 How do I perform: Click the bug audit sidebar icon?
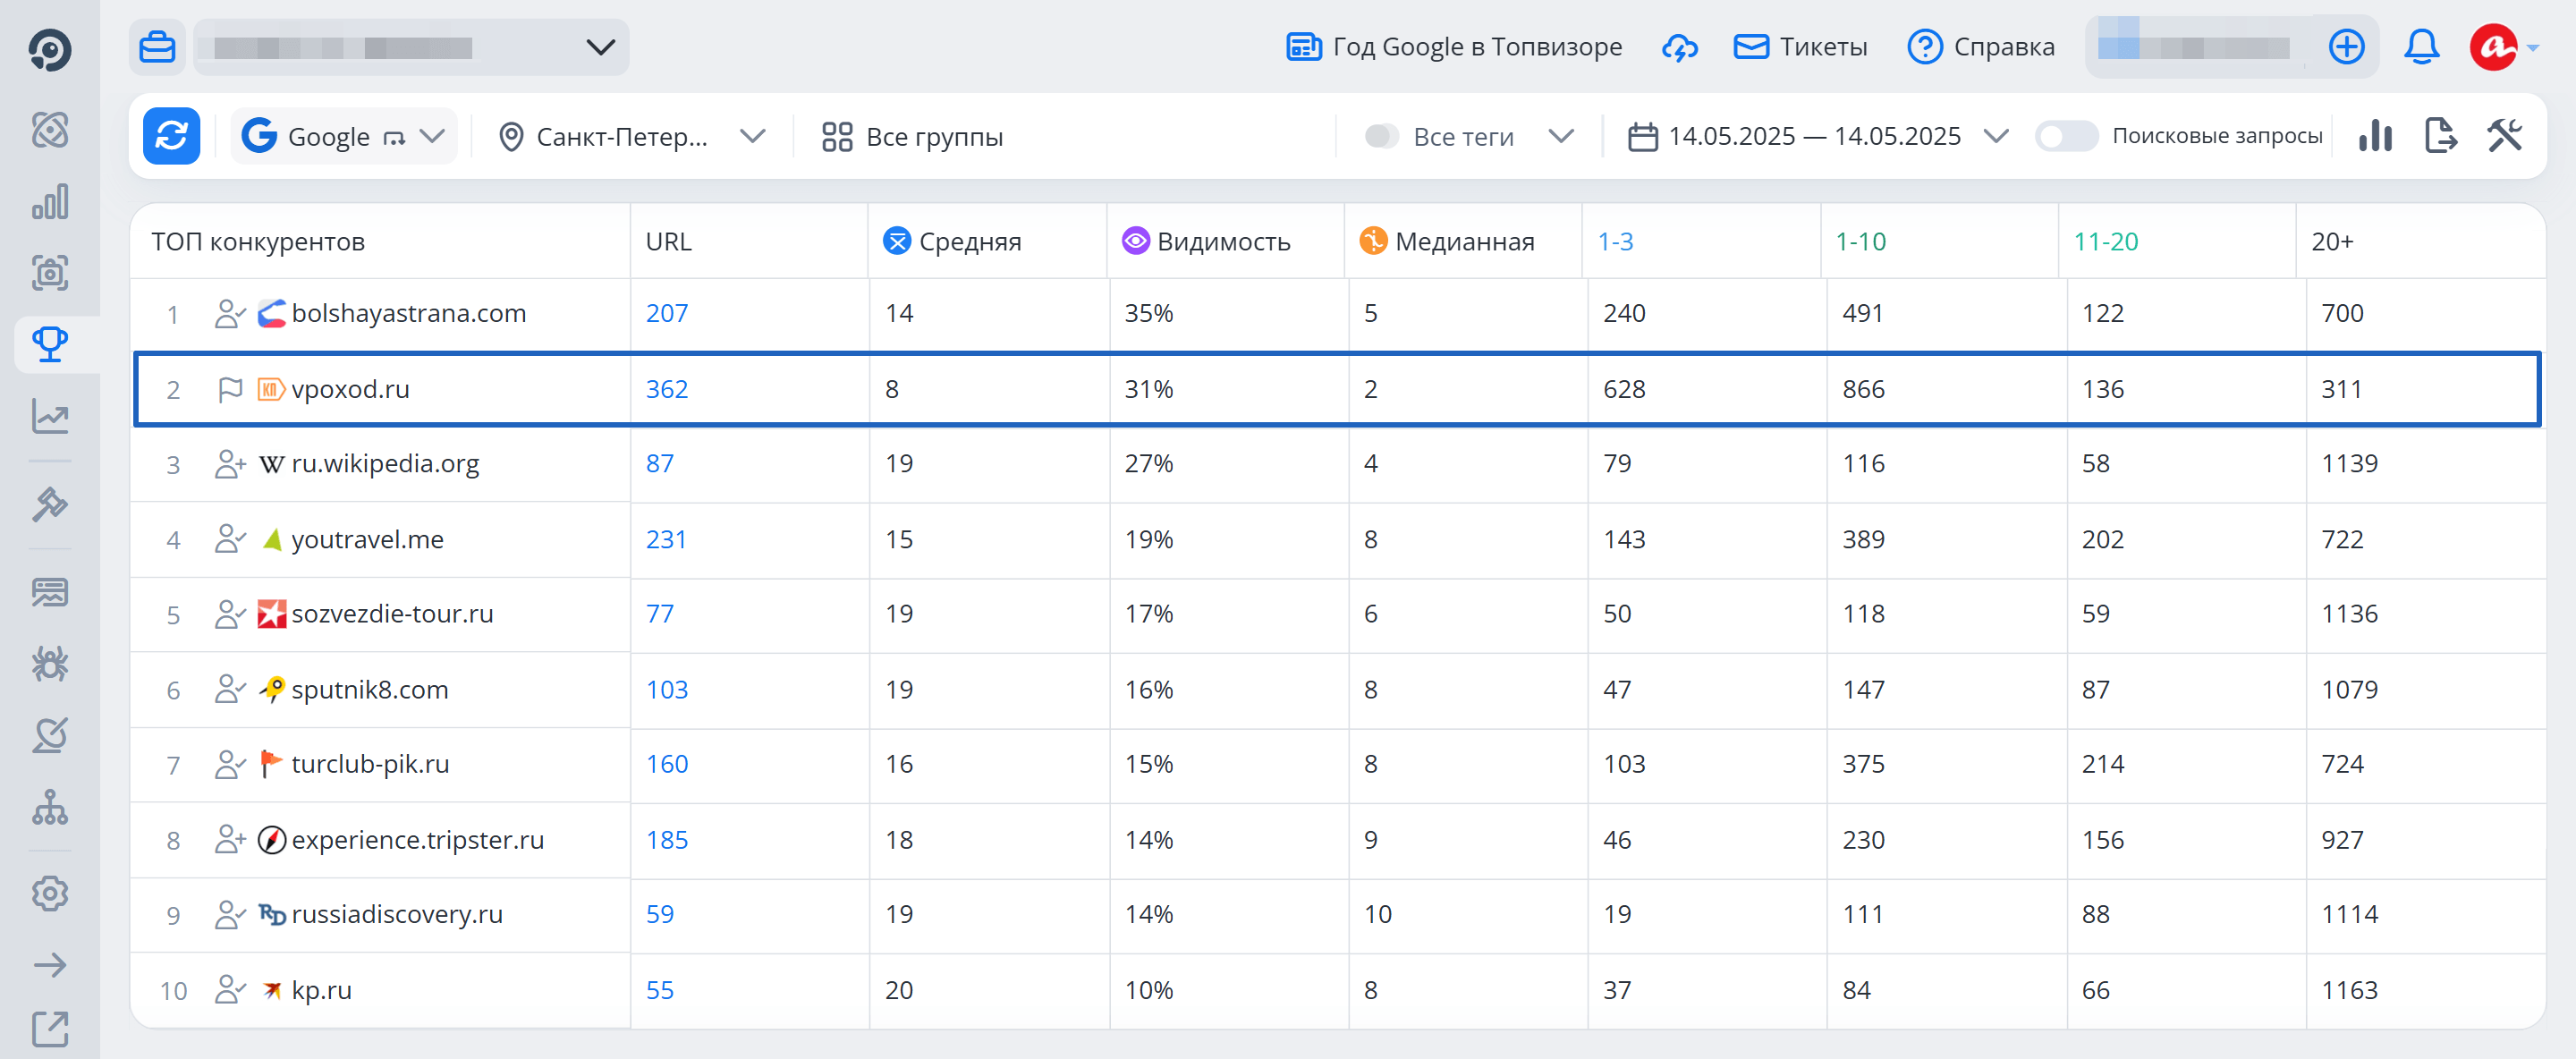49,664
